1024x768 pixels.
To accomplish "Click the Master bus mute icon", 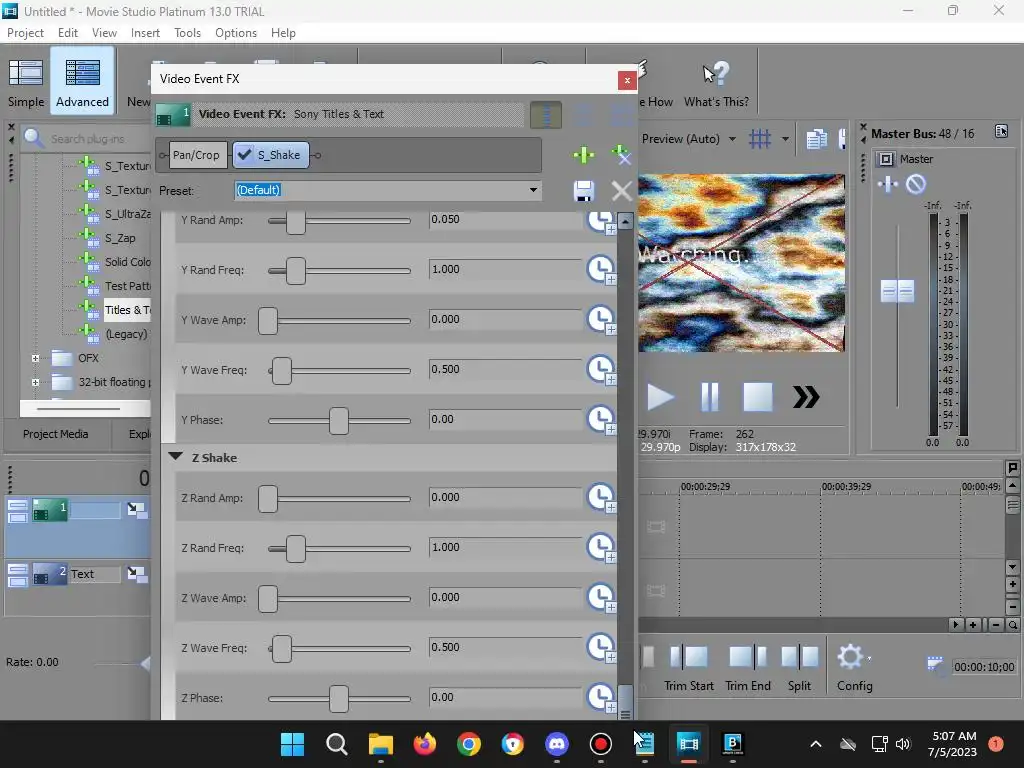I will (916, 184).
